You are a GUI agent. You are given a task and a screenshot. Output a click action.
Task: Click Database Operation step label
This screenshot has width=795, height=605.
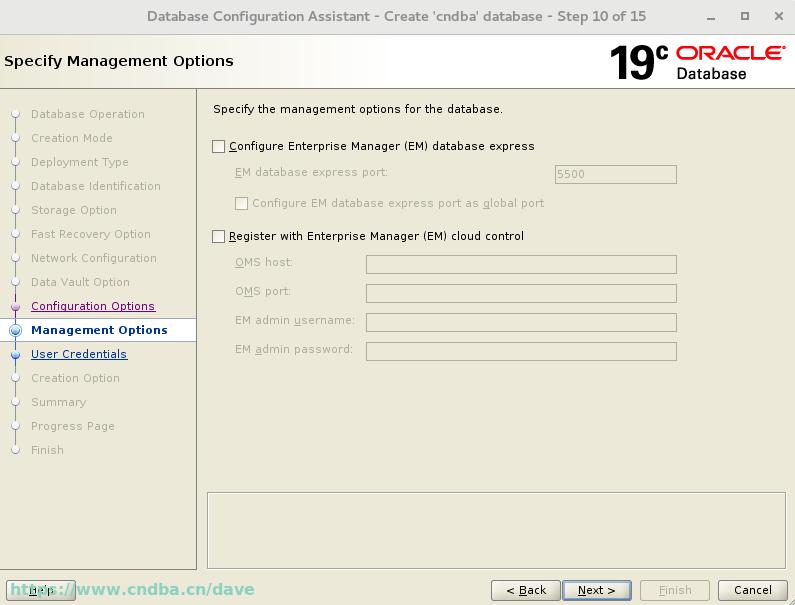(88, 114)
